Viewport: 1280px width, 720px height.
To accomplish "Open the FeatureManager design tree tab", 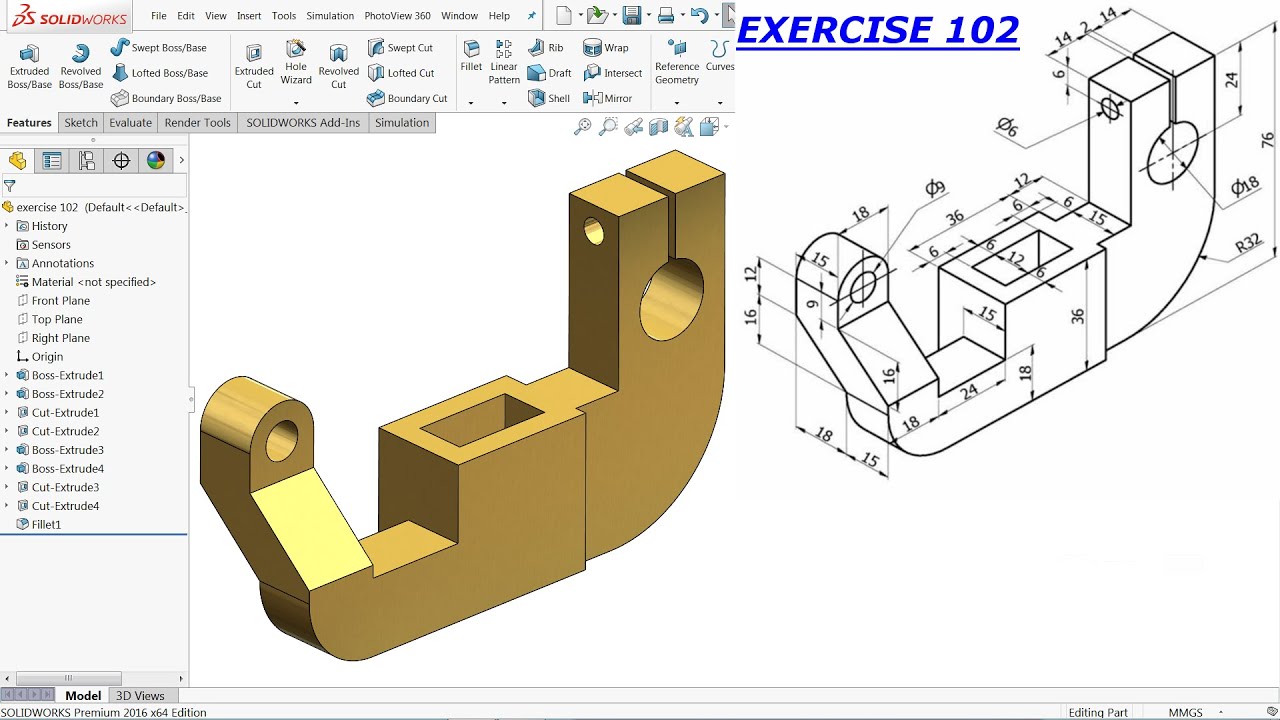I will pos(17,161).
